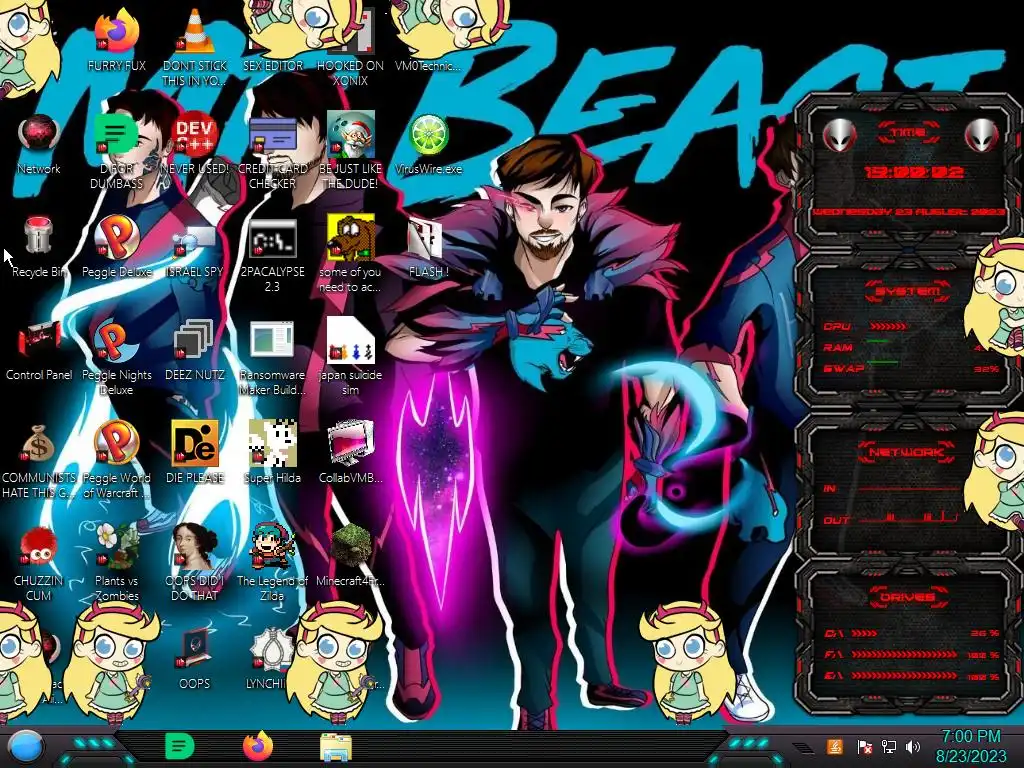1024x768 pixels.
Task: Click the Start orb button
Action: click(26, 748)
